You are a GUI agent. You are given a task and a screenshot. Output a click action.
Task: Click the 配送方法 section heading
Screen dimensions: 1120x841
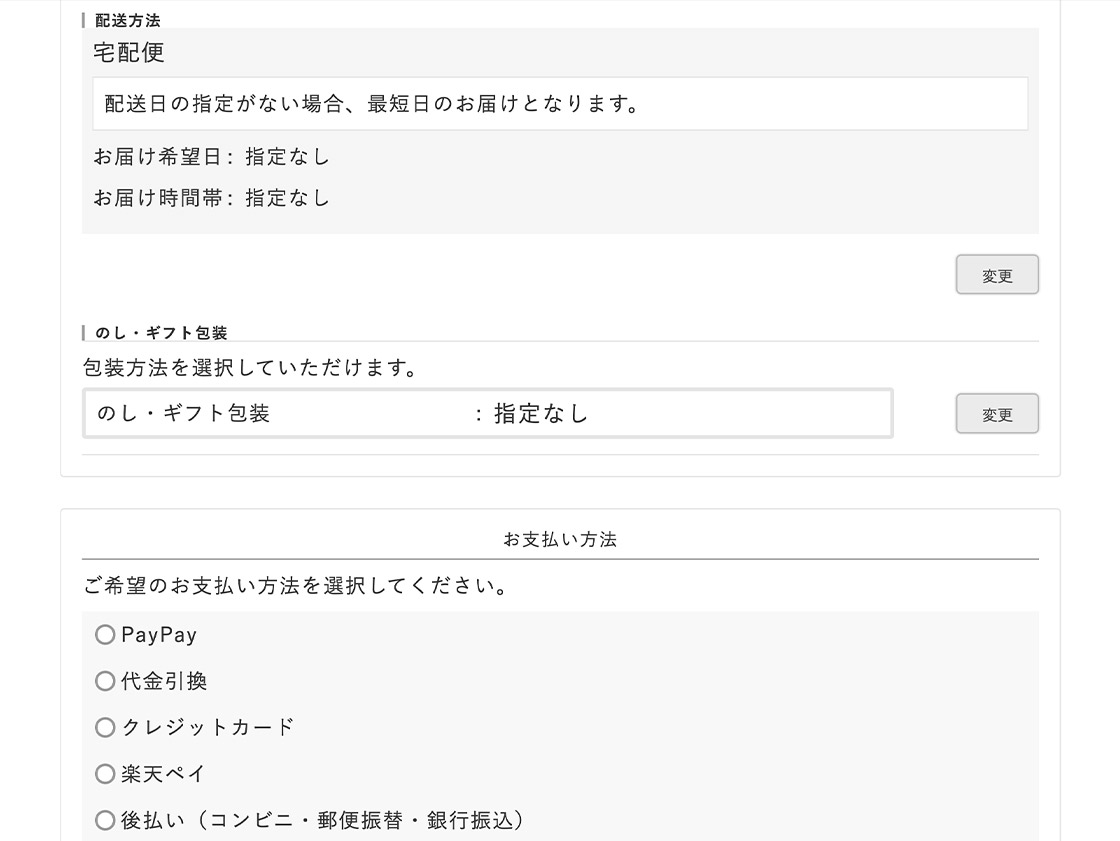[x=127, y=20]
